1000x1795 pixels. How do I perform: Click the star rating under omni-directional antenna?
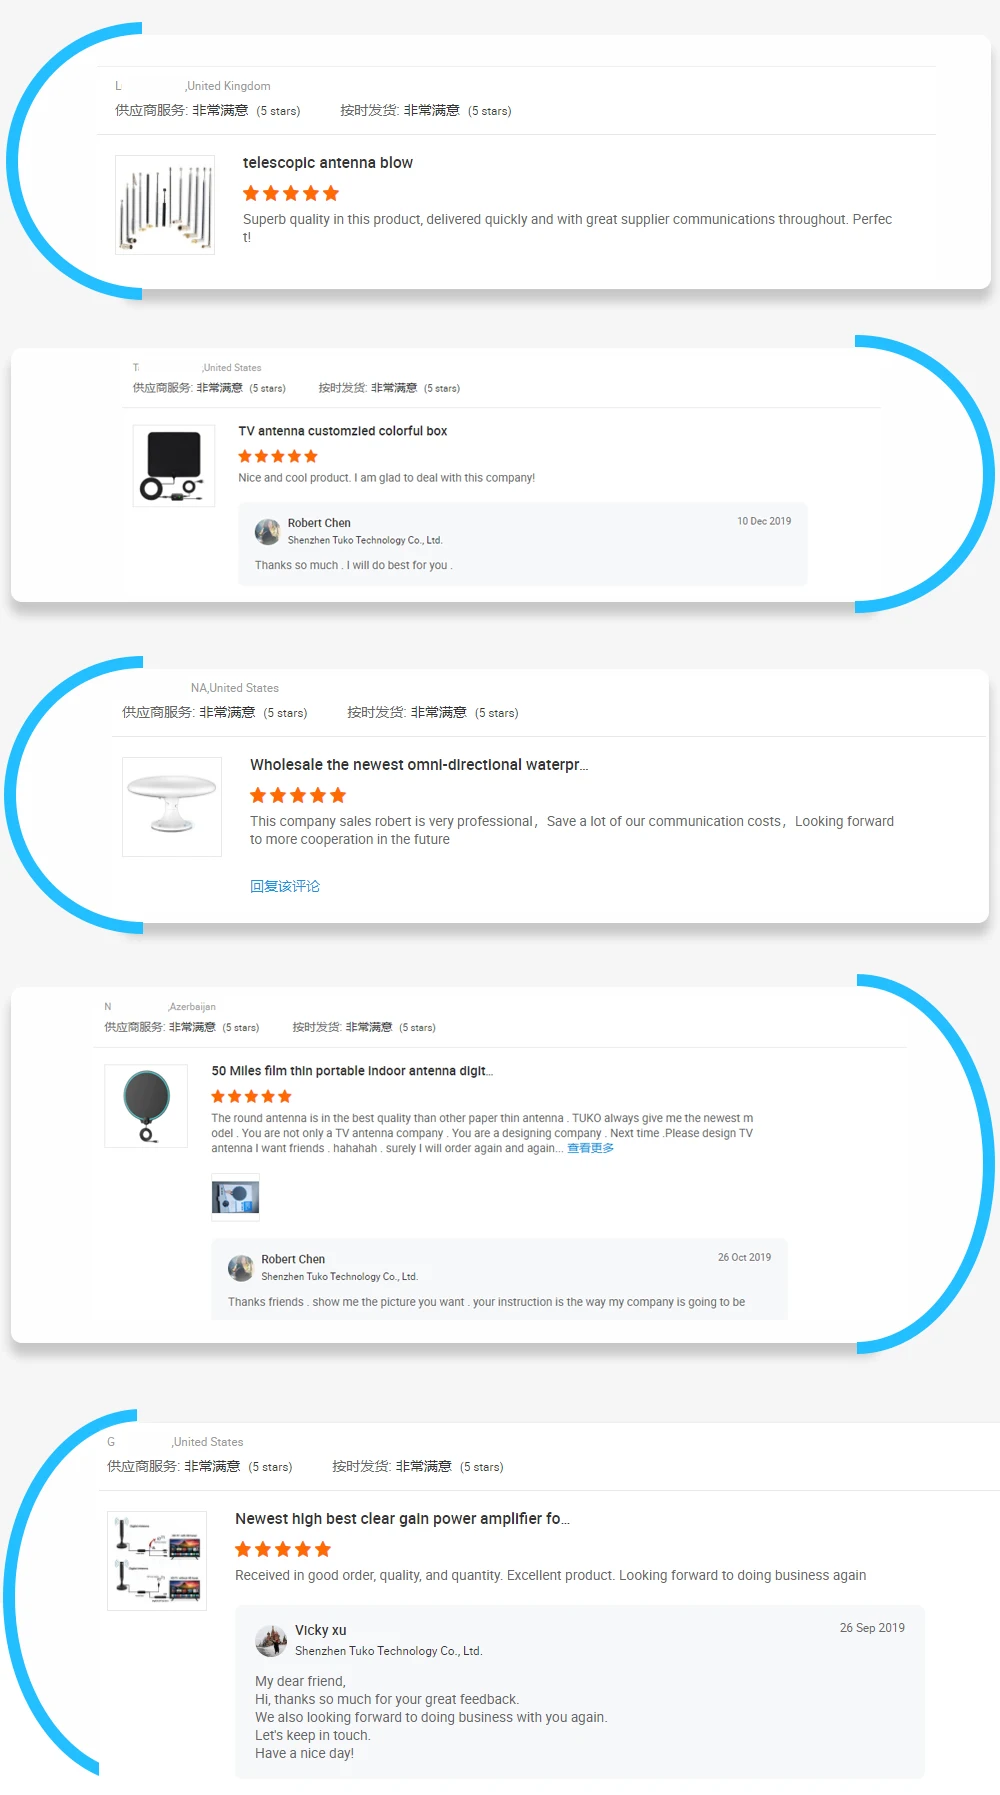(298, 795)
